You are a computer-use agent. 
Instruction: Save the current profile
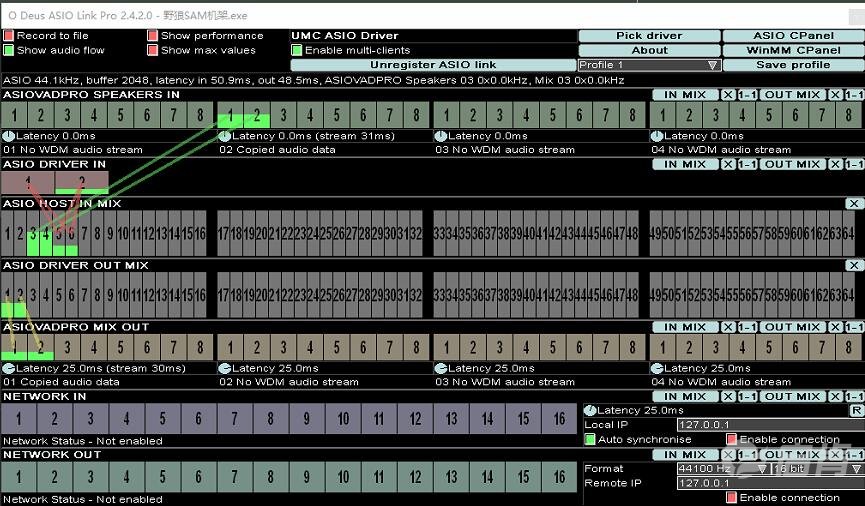(x=793, y=65)
